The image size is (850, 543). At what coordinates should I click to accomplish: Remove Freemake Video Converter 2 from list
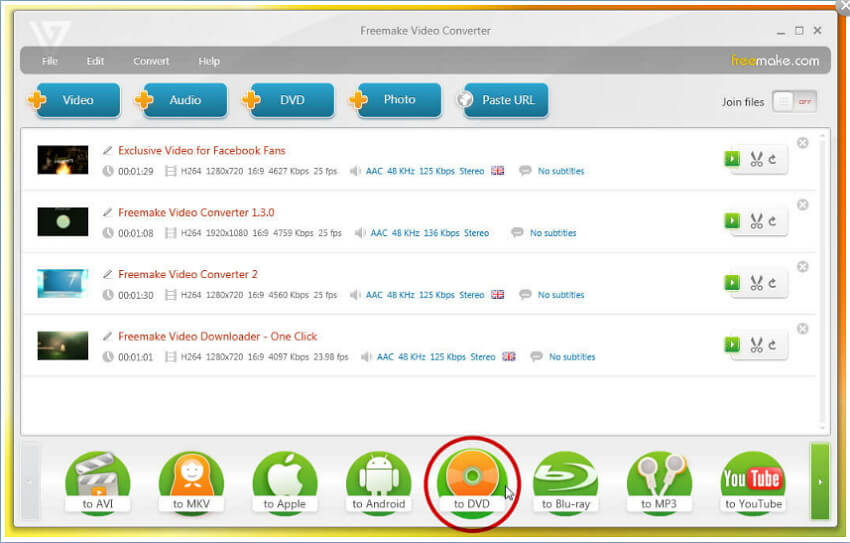803,267
